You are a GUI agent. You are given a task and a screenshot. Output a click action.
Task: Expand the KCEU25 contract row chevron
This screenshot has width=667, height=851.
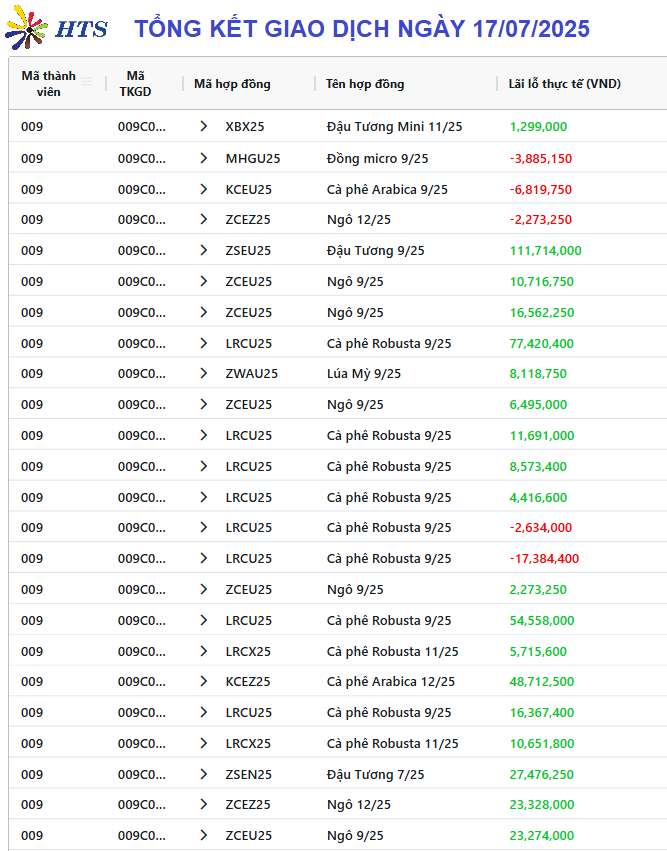pos(204,189)
